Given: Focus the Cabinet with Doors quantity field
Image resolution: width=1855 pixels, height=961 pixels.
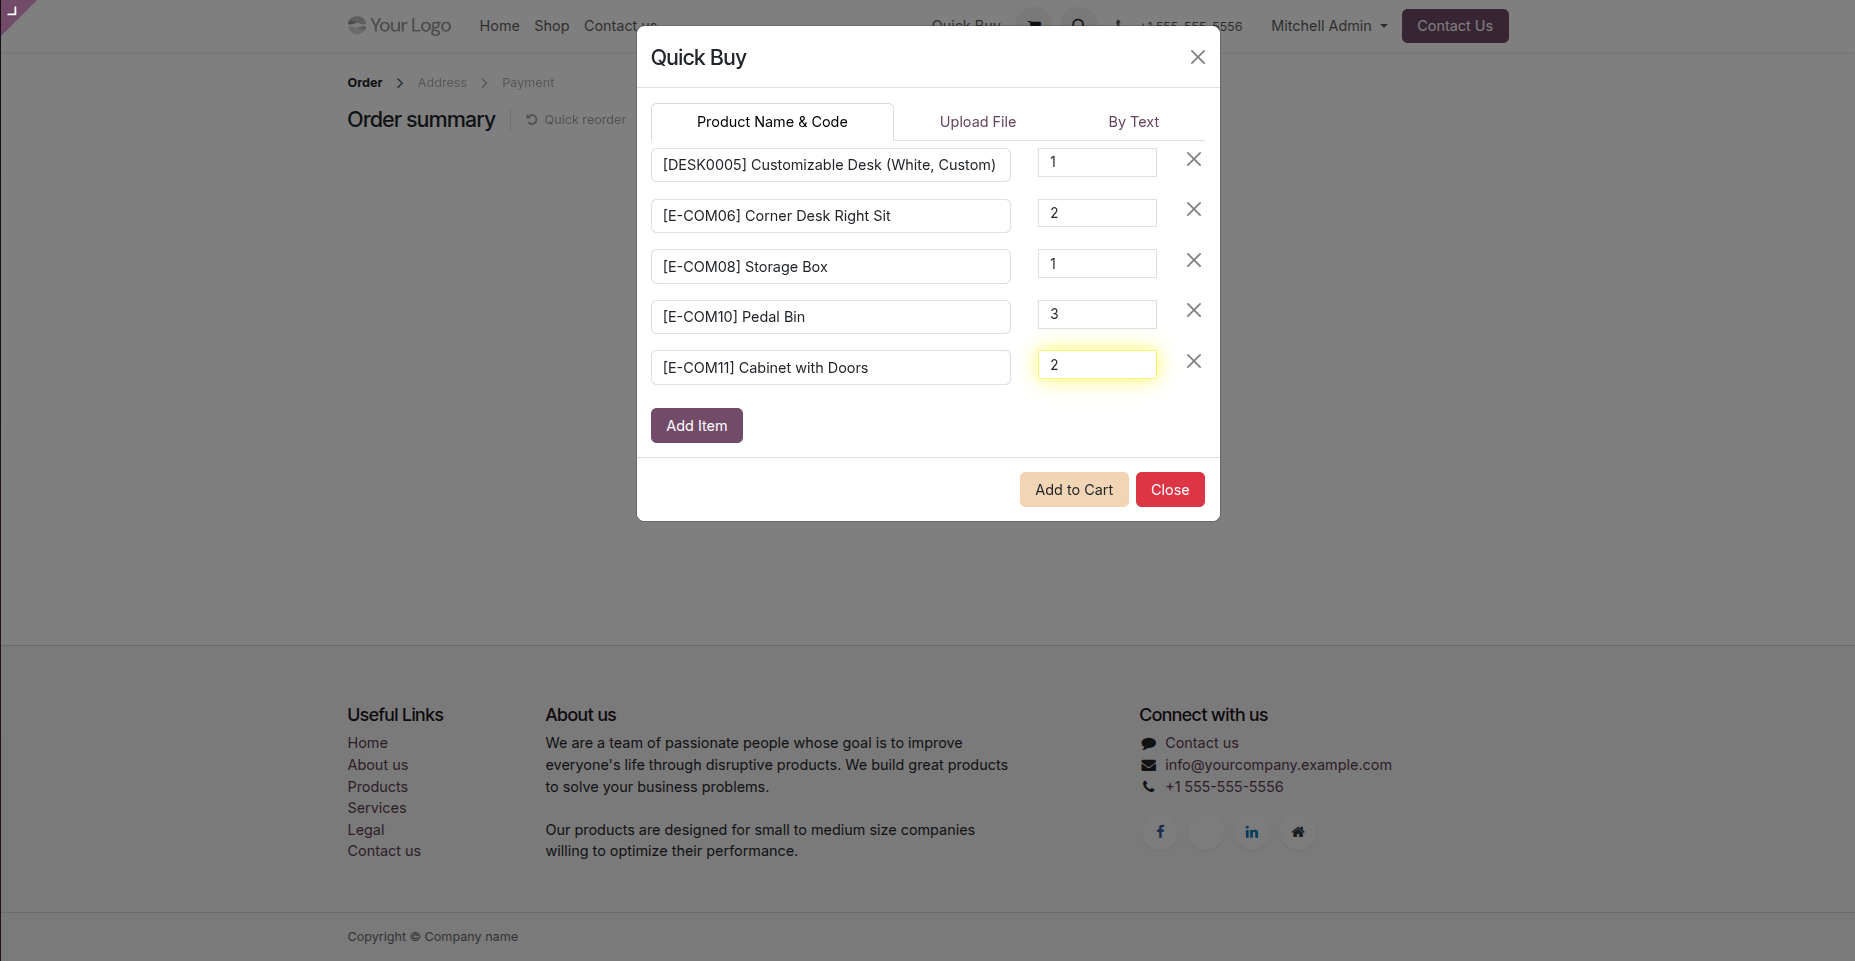Looking at the screenshot, I should point(1097,365).
